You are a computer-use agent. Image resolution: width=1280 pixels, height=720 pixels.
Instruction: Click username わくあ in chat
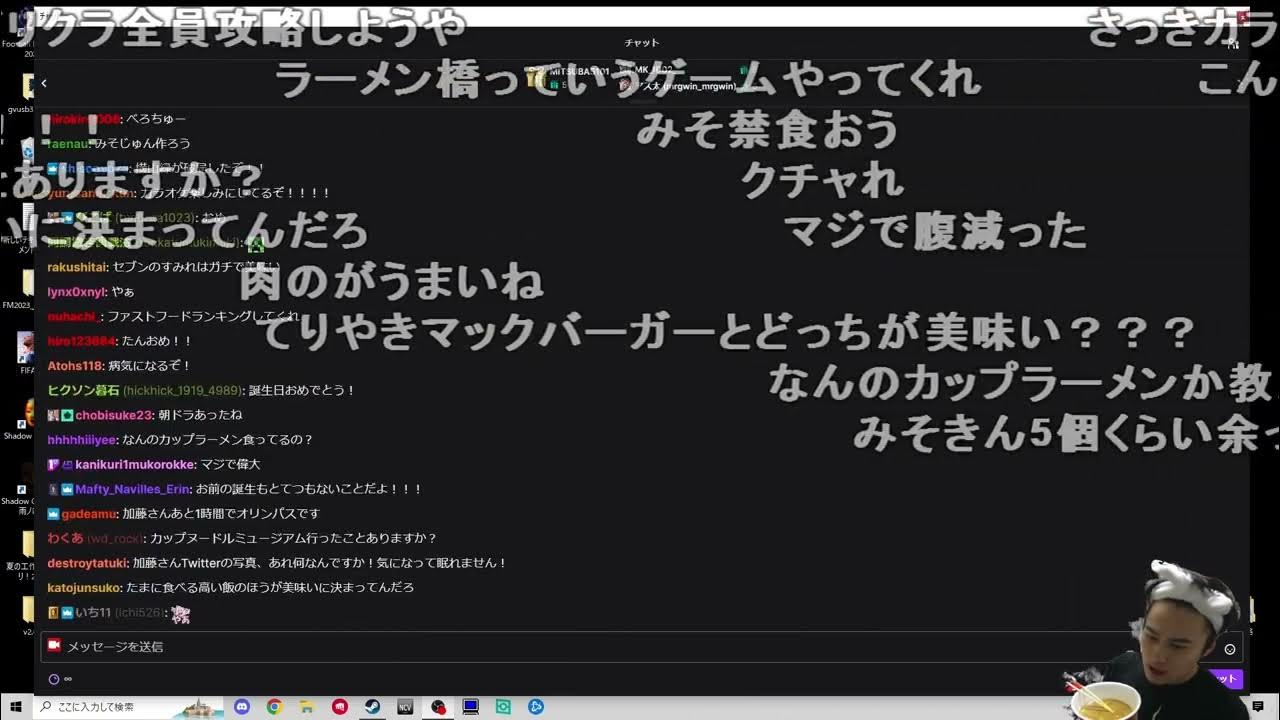pos(65,538)
